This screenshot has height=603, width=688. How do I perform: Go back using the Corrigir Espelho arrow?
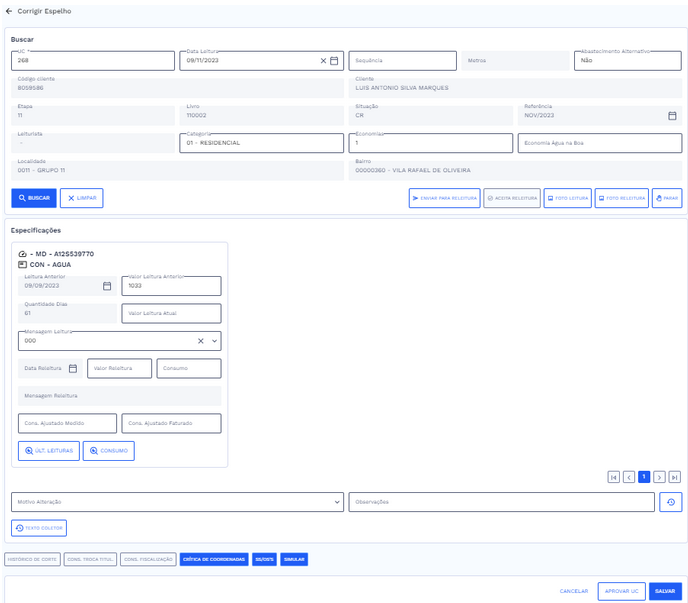[9, 11]
